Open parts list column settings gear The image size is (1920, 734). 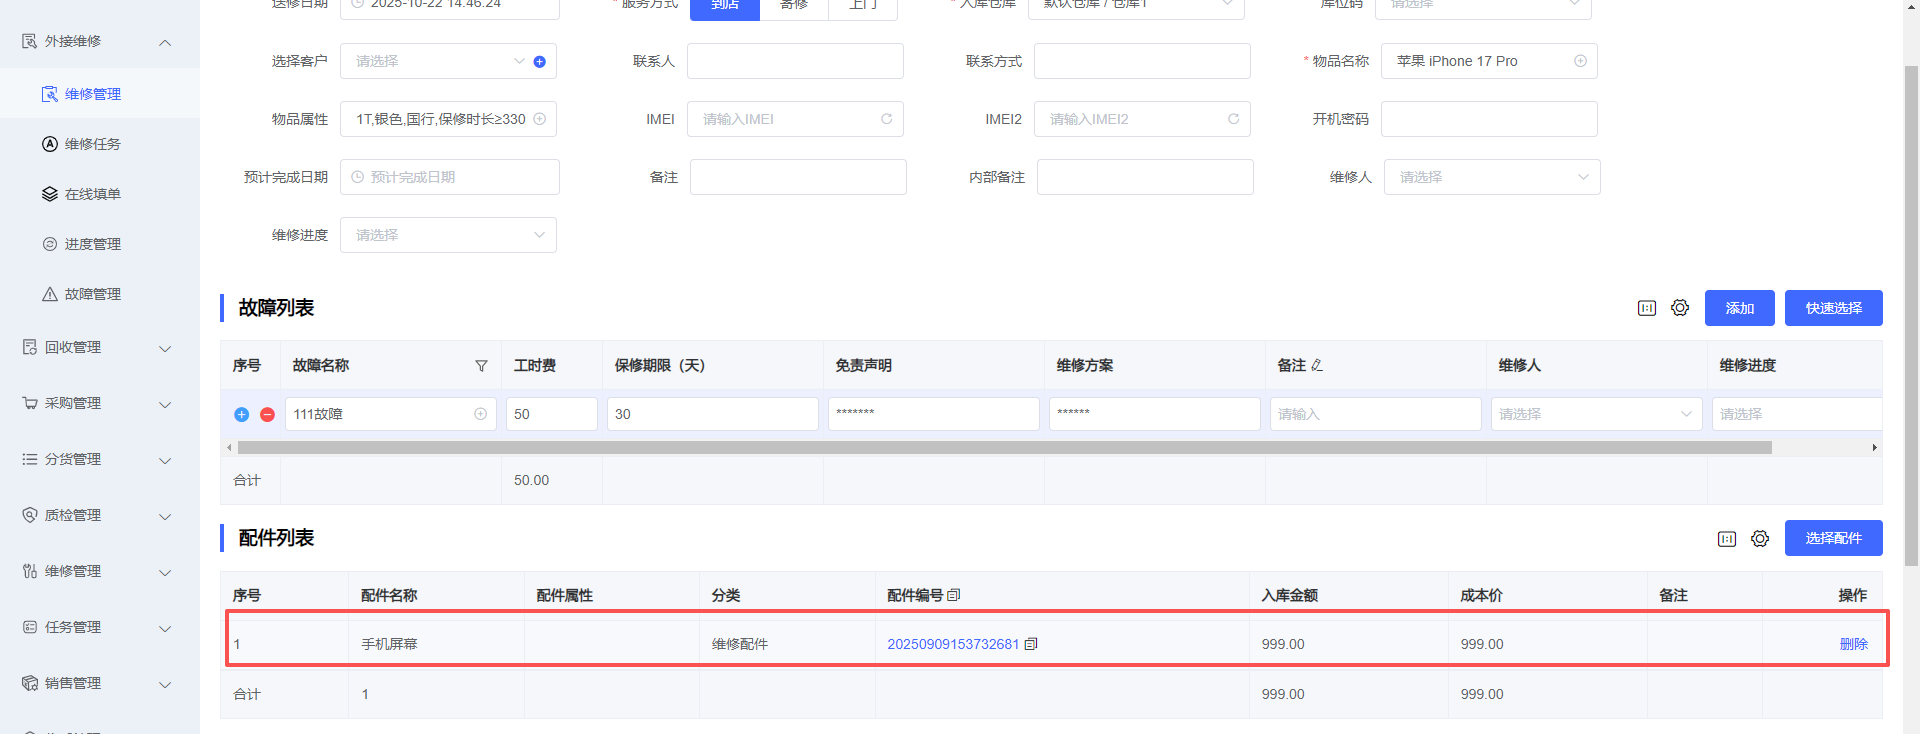(1760, 539)
